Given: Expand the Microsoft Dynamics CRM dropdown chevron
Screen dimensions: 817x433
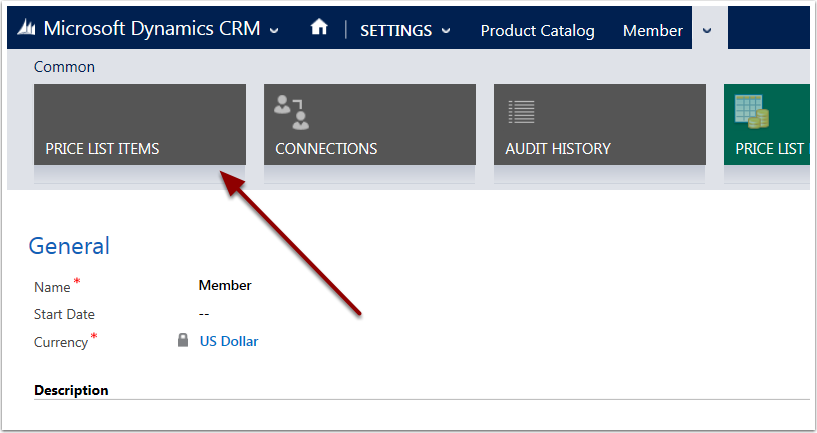Looking at the screenshot, I should (274, 31).
